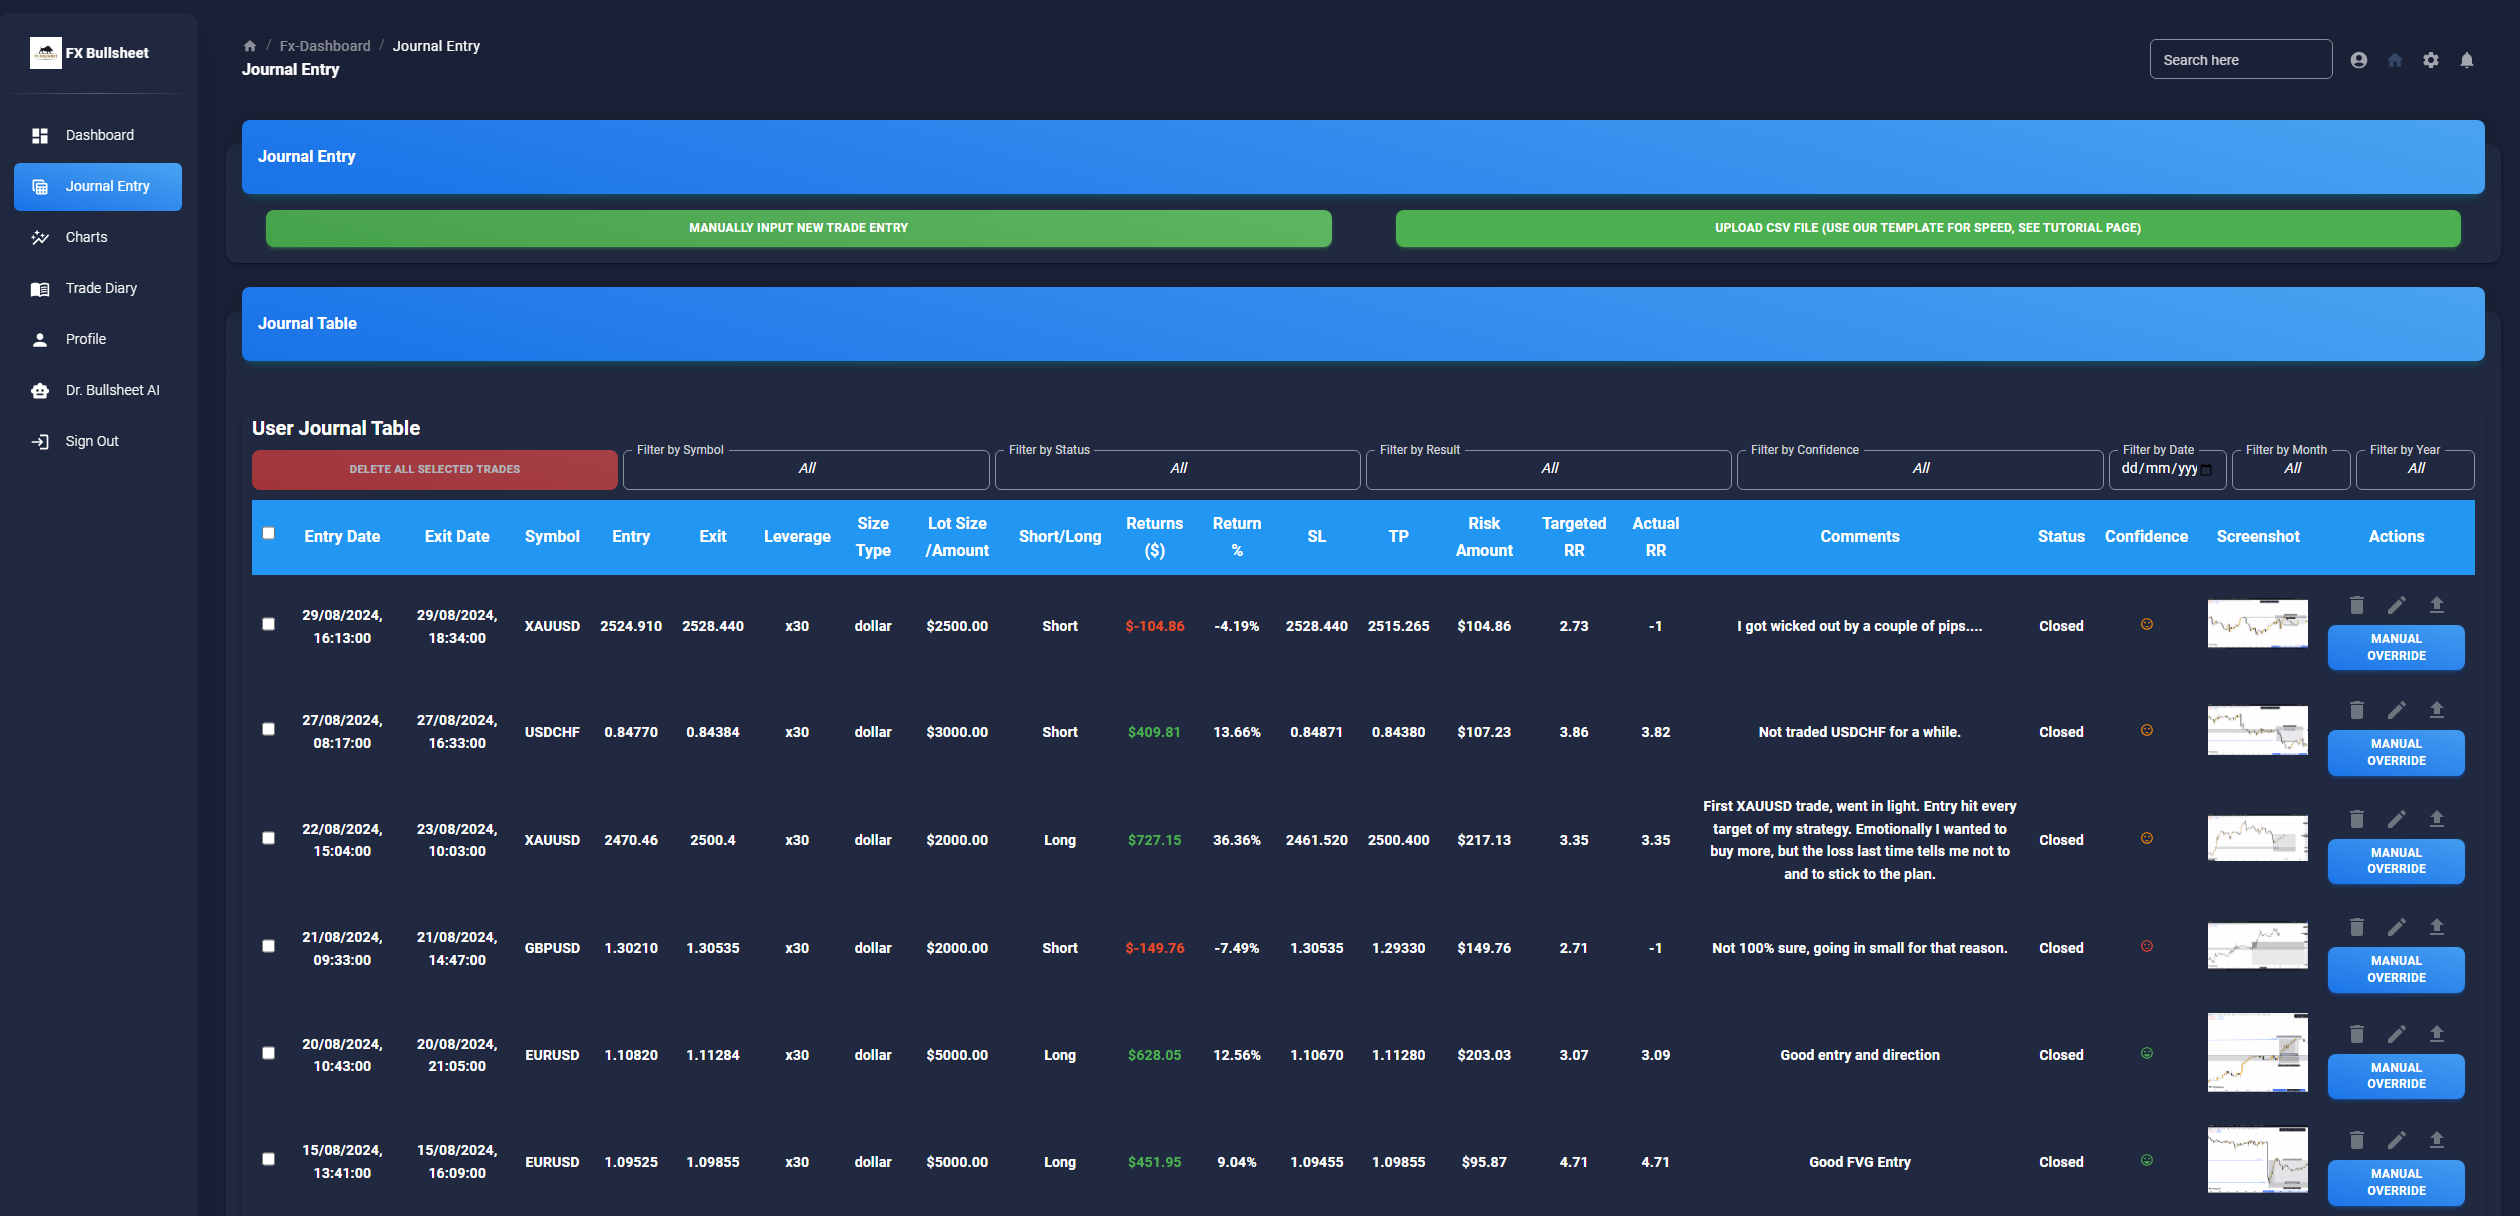Screen dimensions: 2520x1216
Task: Click the delete selected trades icon
Action: coord(432,469)
